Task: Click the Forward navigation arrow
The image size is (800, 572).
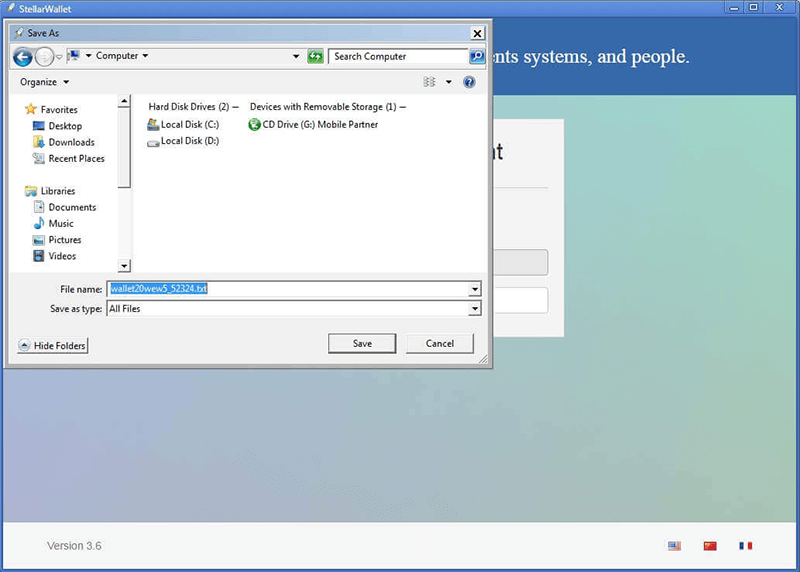Action: point(44,57)
